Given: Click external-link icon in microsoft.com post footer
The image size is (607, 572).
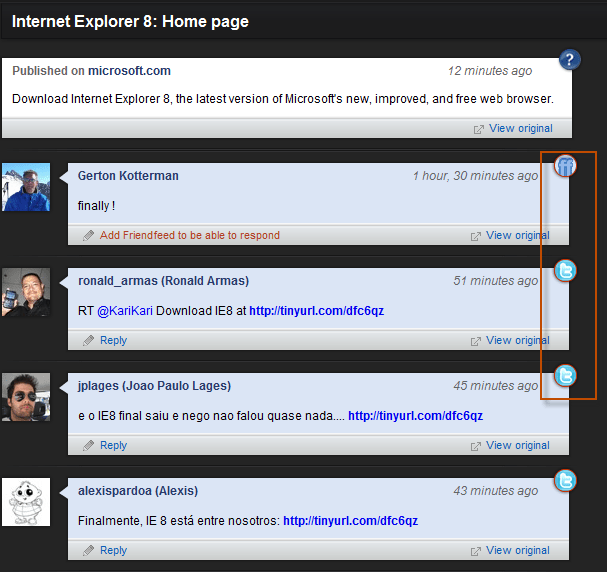Looking at the screenshot, I should coord(478,129).
